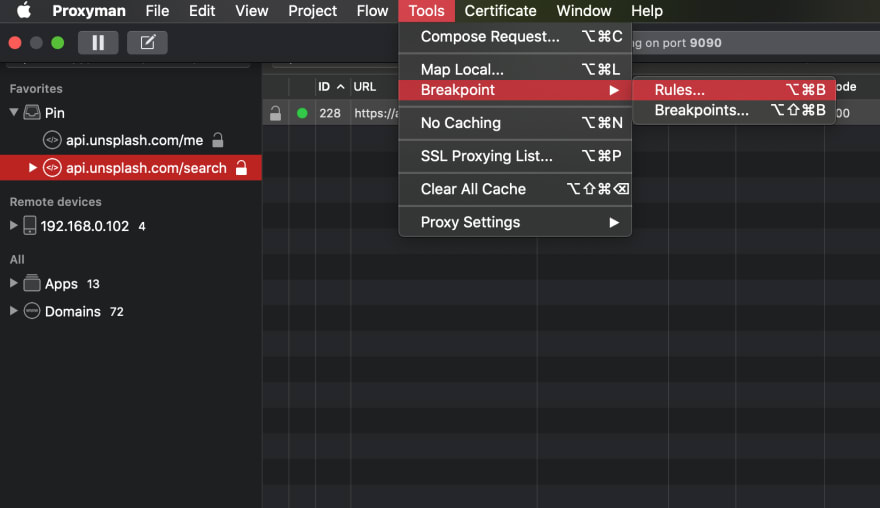Click the api.unsplash.com/search code icon
Image resolution: width=880 pixels, height=508 pixels.
pos(52,168)
